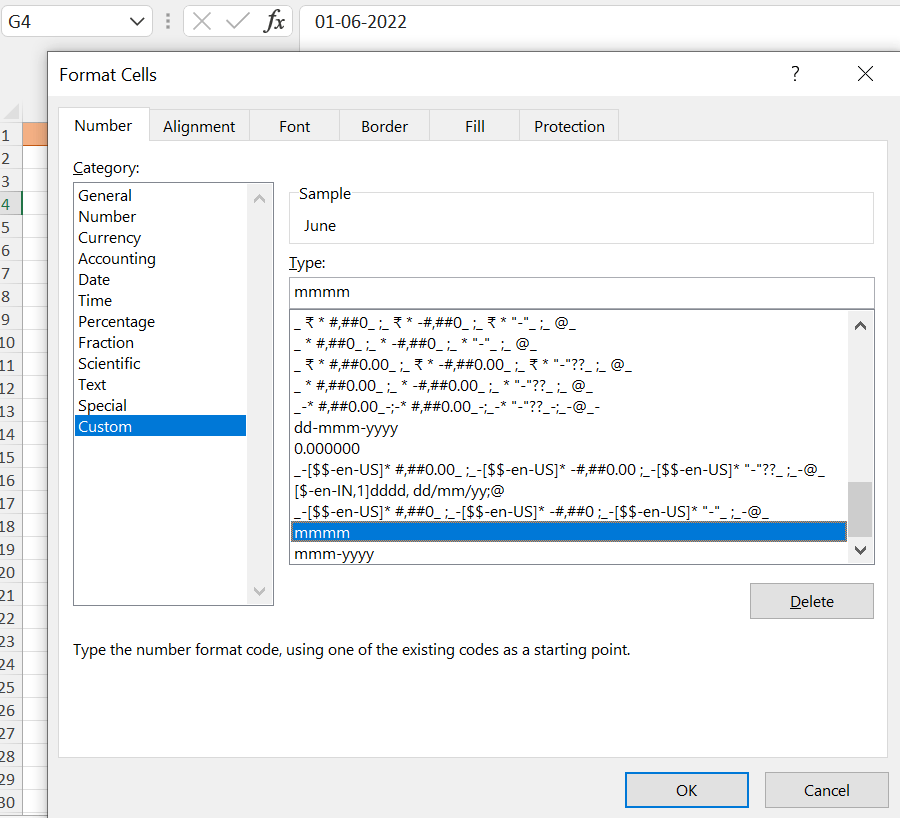900x818 pixels.
Task: Click the formula bar enter checkmark icon
Action: (237, 22)
